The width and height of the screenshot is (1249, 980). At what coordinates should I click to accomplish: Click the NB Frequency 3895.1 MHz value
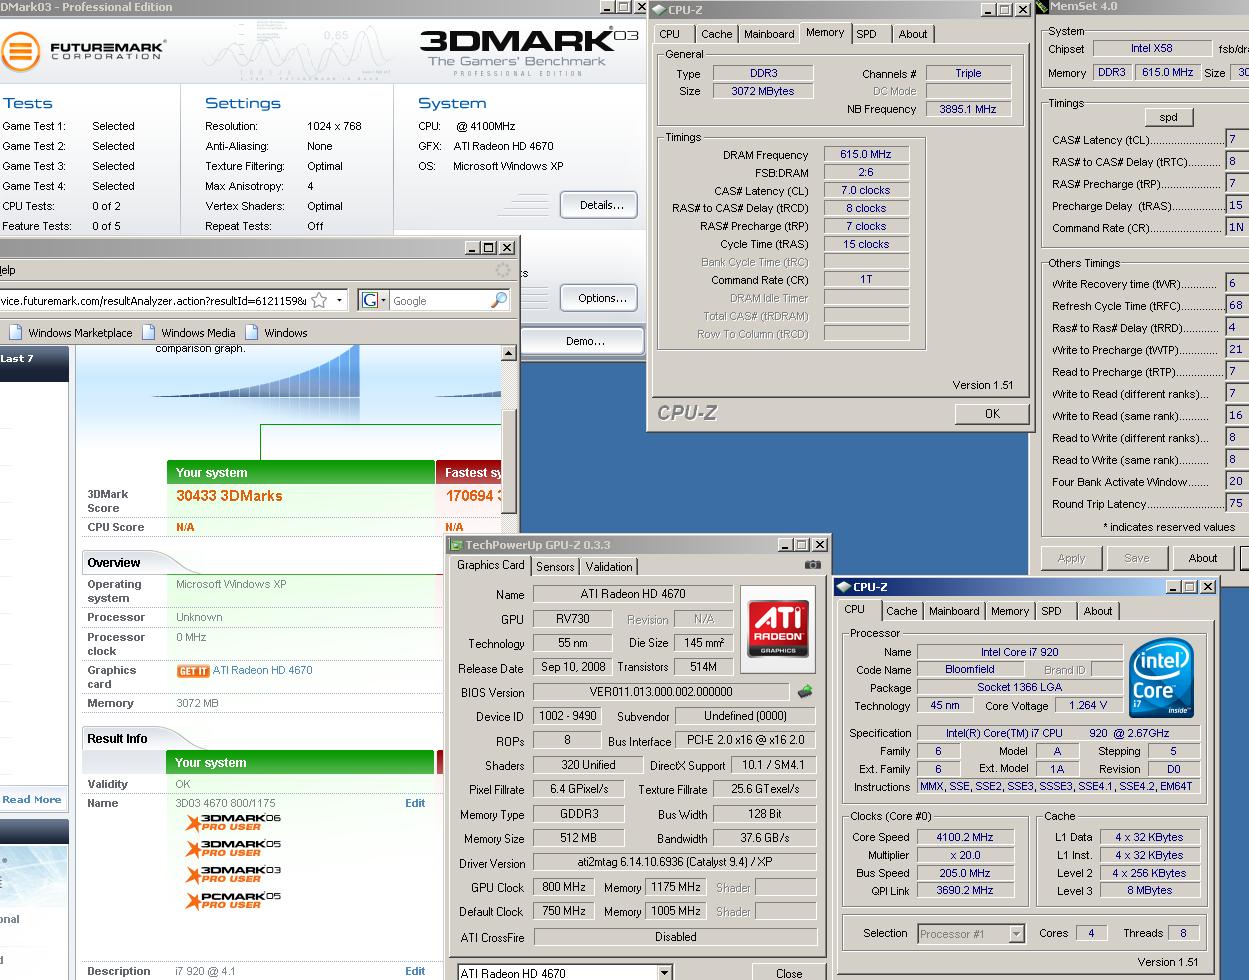point(969,109)
